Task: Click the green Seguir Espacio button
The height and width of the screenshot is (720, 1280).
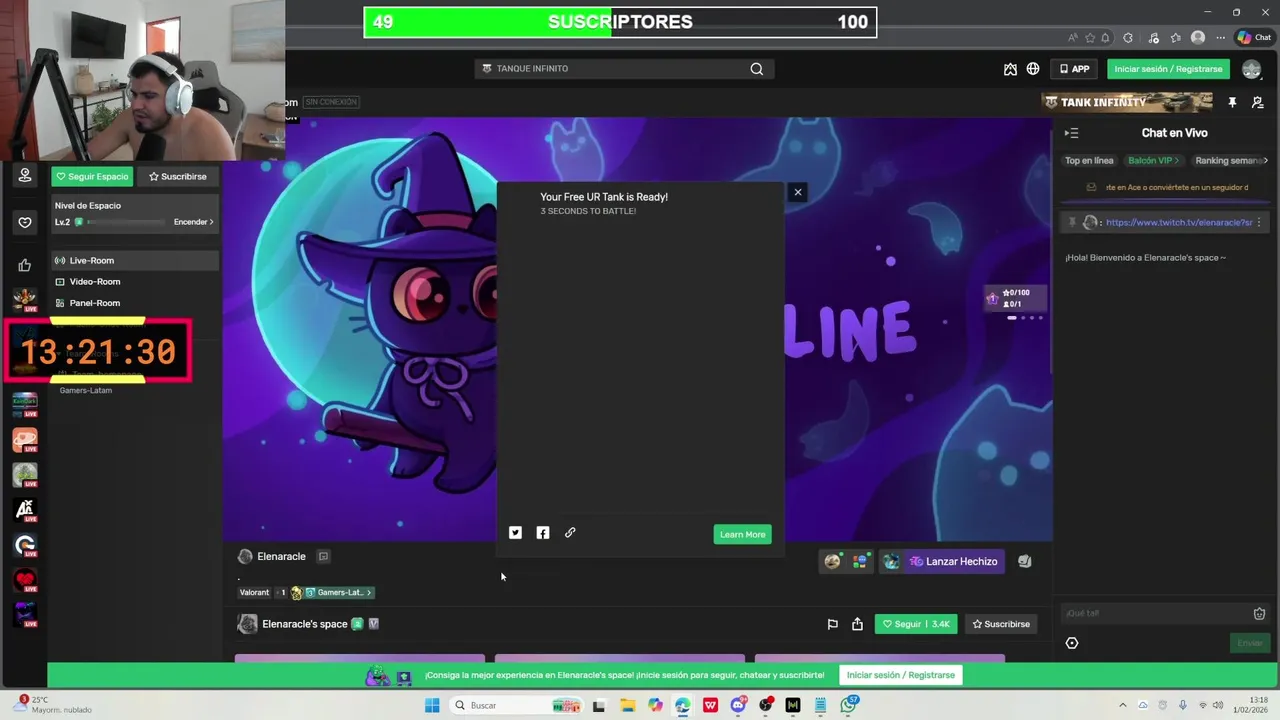Action: click(92, 176)
